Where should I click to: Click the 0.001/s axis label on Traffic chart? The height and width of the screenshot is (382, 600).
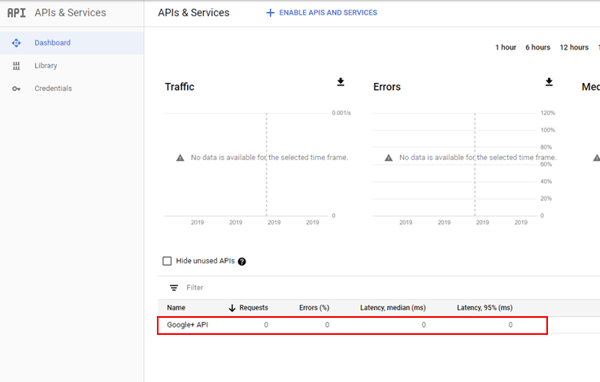click(341, 113)
